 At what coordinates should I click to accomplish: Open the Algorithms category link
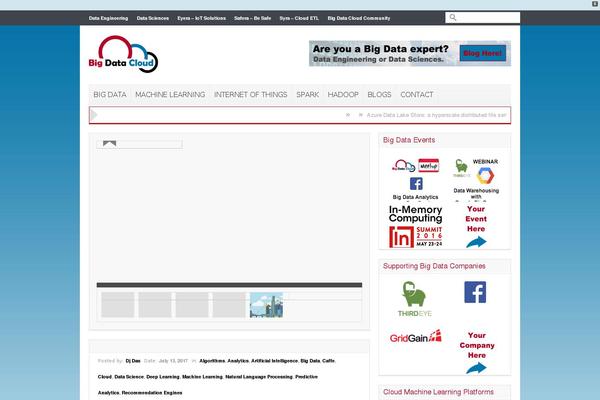(212, 361)
